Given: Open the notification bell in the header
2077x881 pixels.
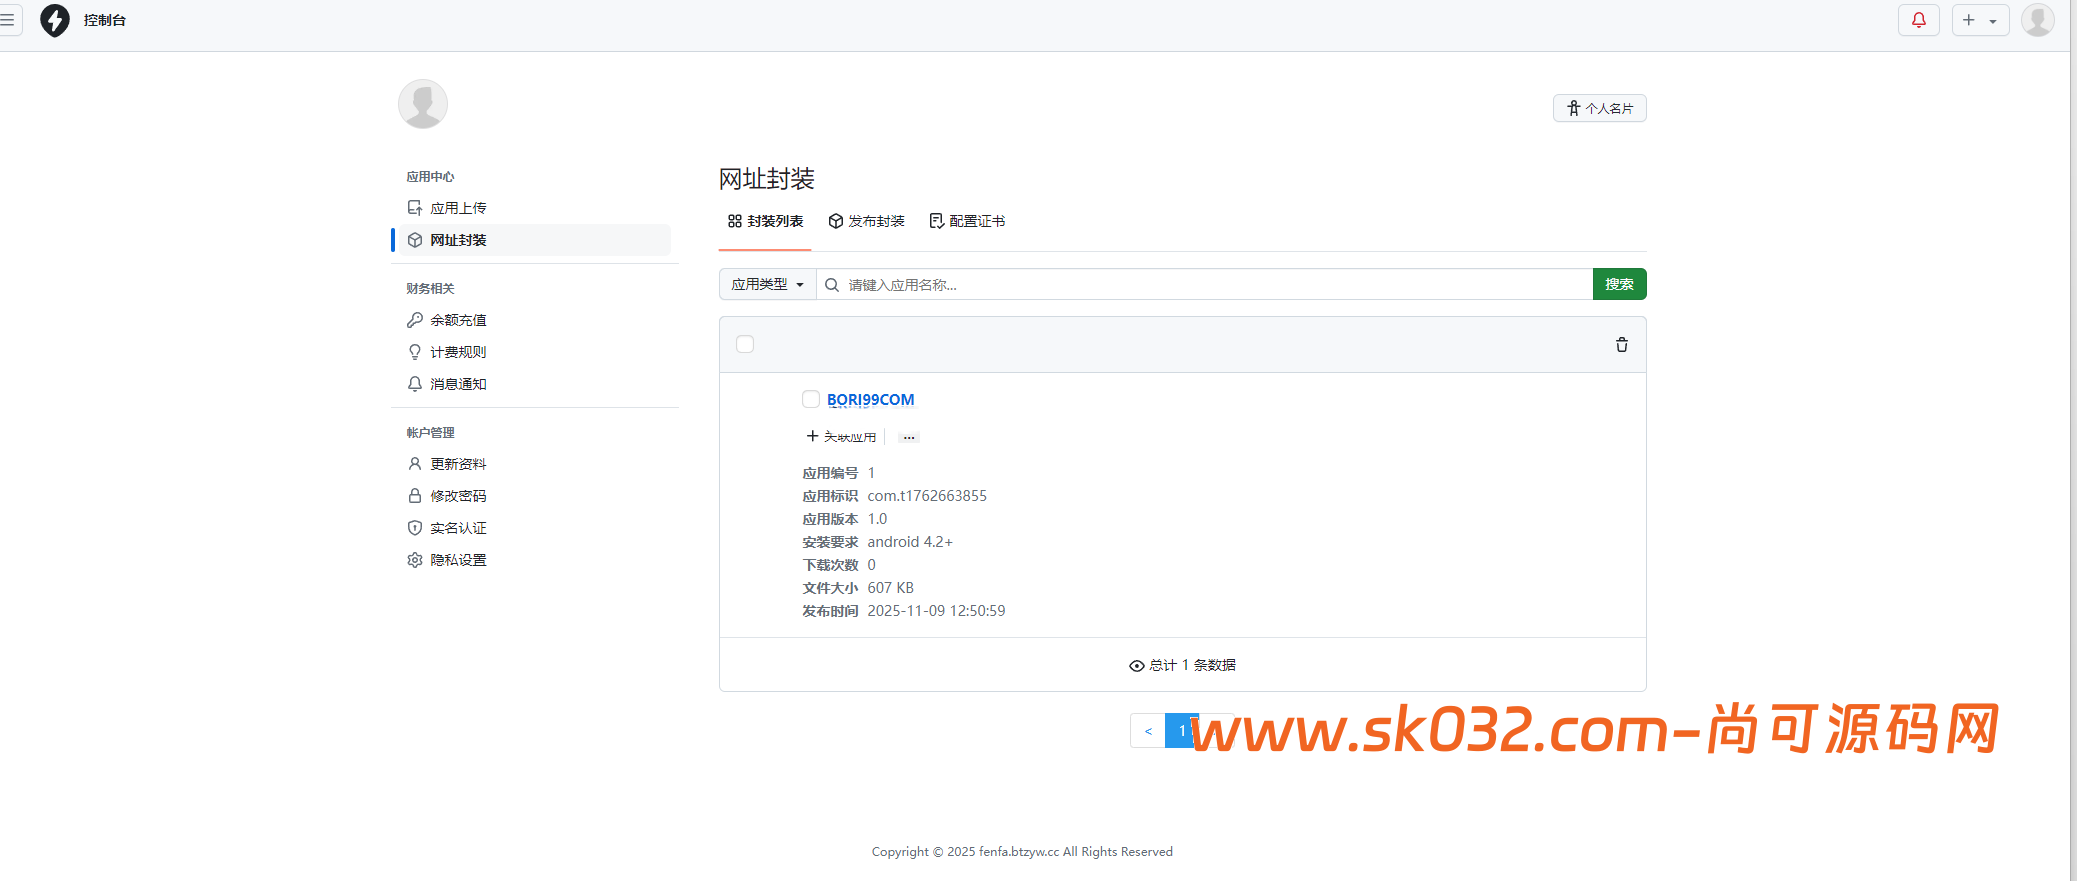Looking at the screenshot, I should [1918, 20].
